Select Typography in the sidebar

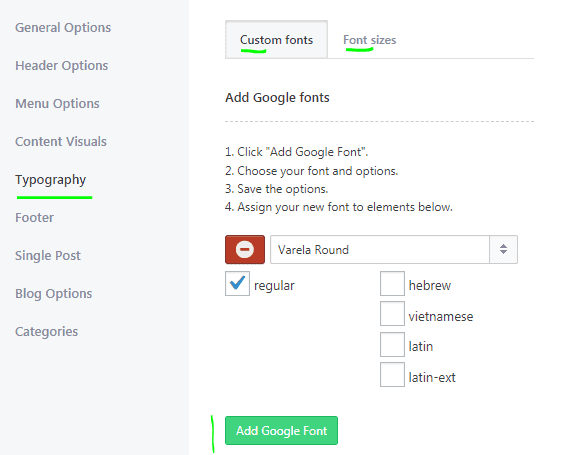[51, 180]
